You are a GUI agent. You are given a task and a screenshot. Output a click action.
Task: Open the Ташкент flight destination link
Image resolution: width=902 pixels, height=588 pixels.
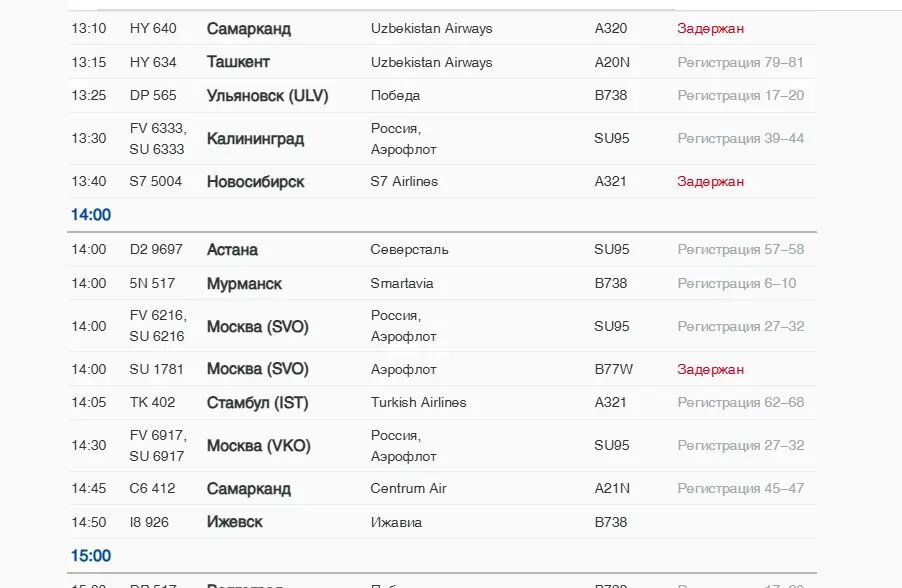(x=238, y=62)
